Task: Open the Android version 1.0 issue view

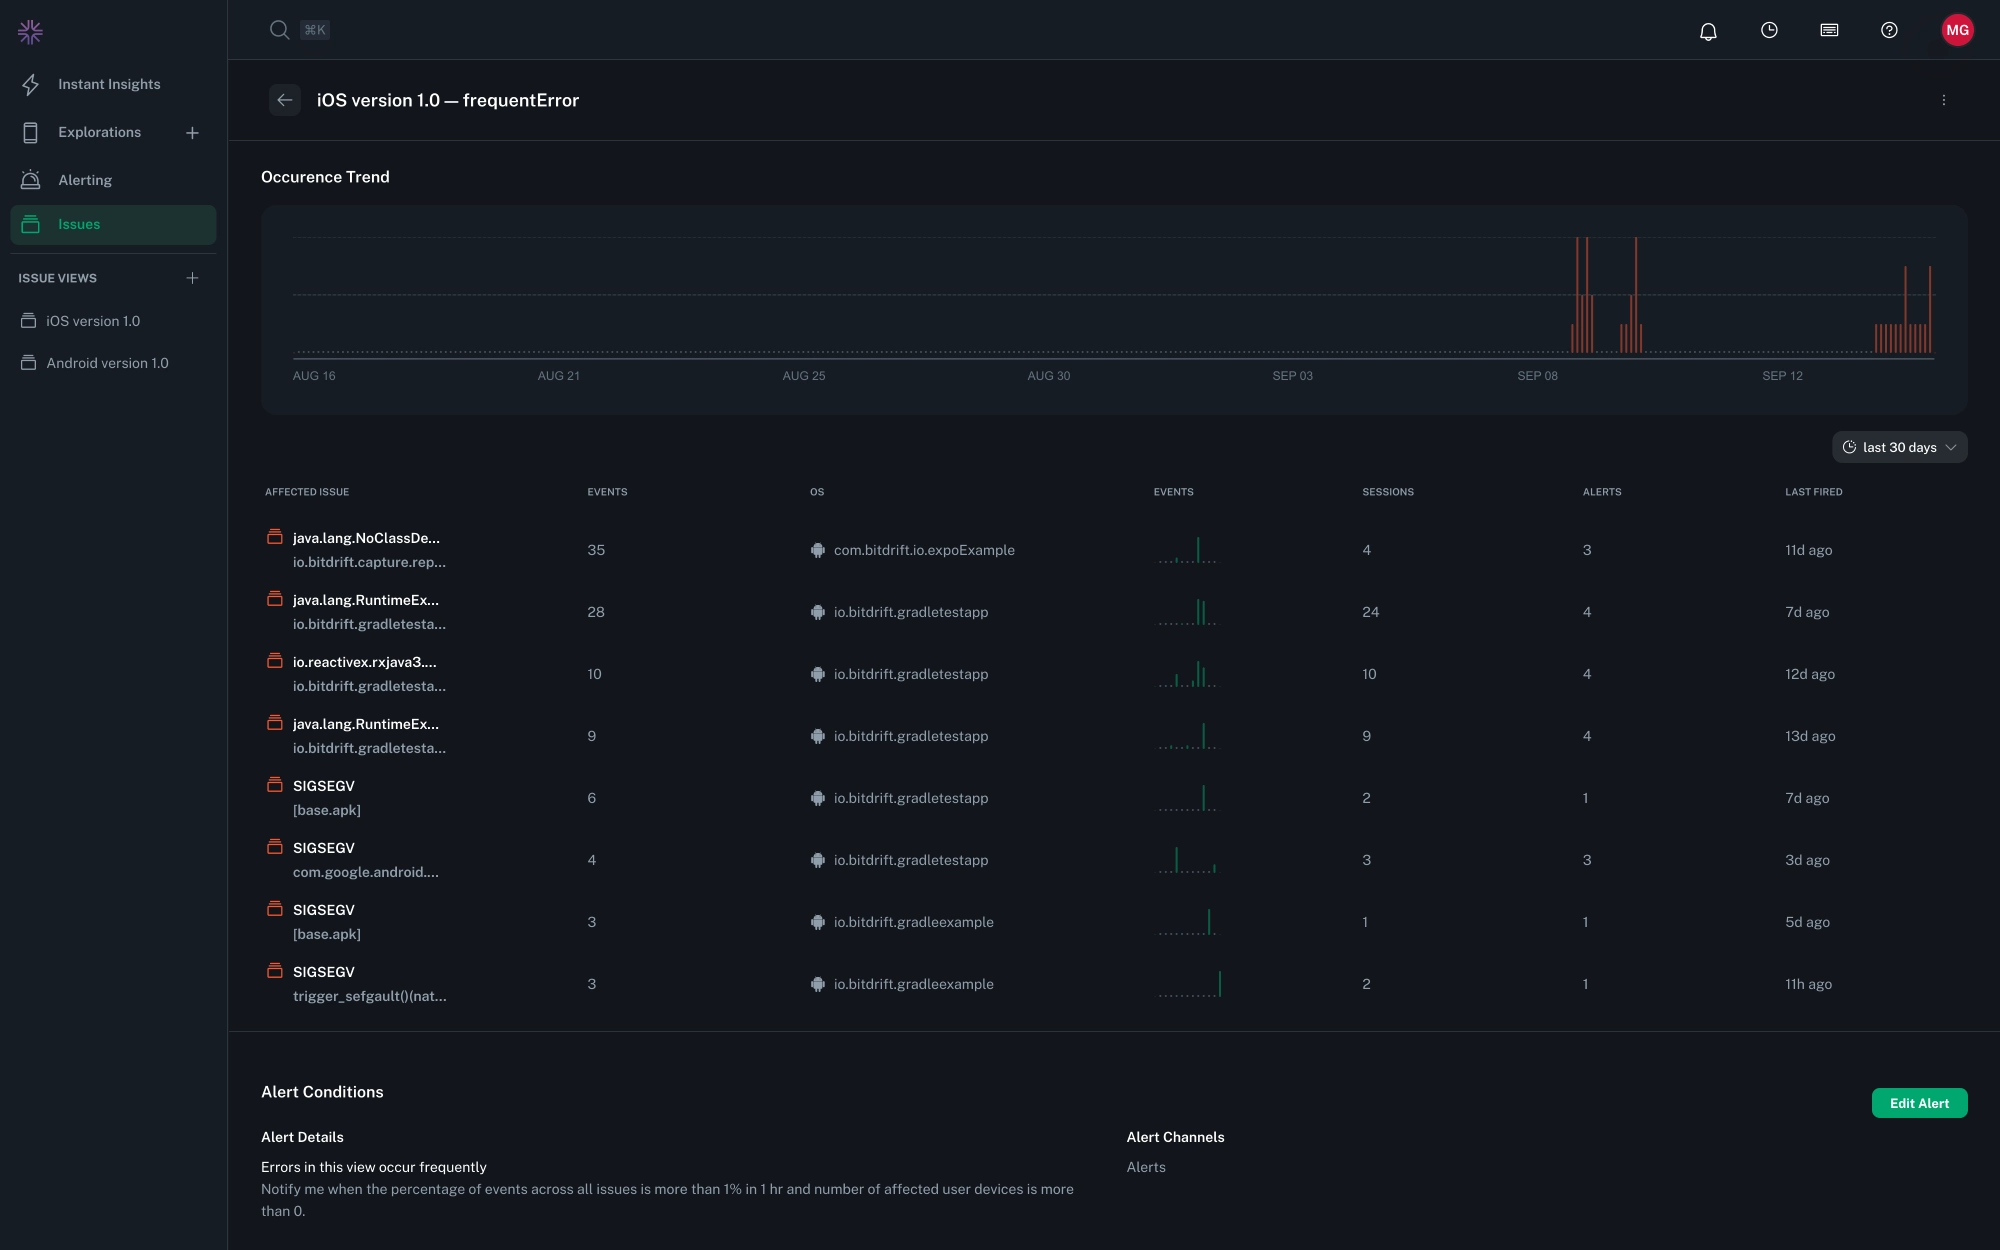Action: coord(107,363)
